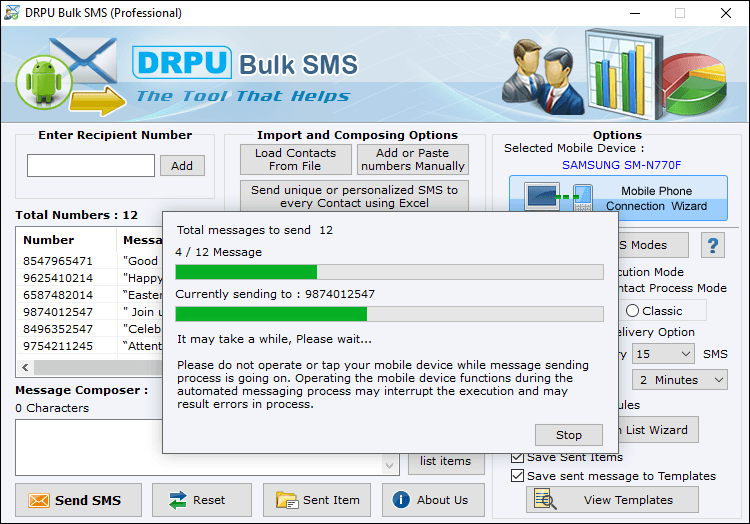Select row with number 9754211245
The height and width of the screenshot is (524, 750).
tap(91, 346)
